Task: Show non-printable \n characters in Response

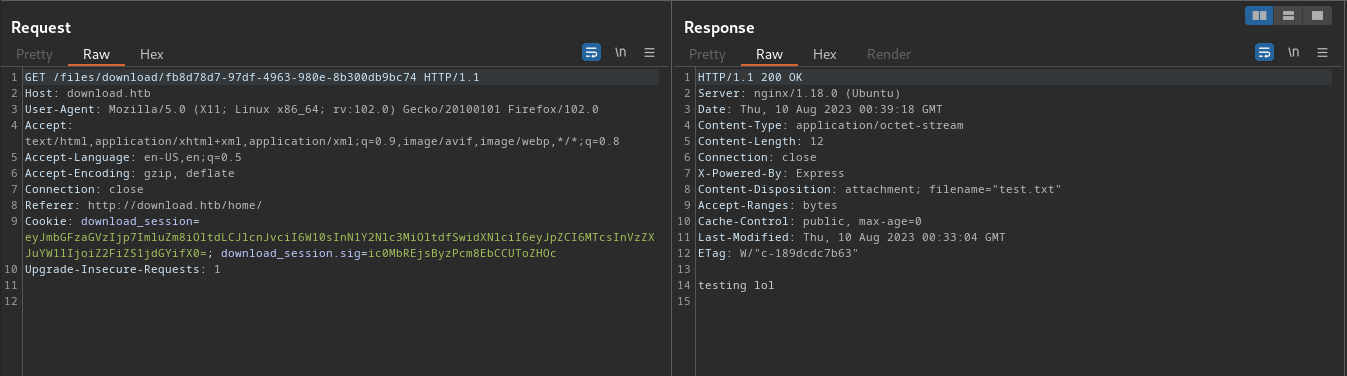Action: click(1293, 52)
